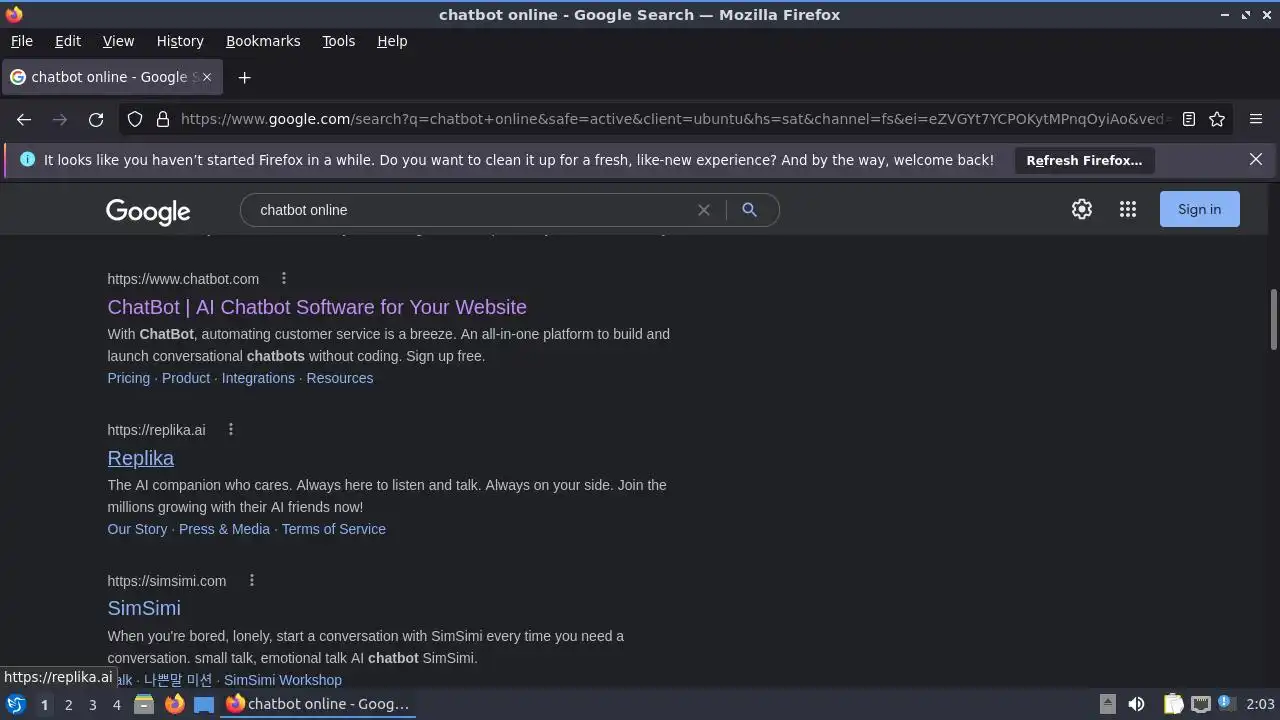This screenshot has width=1280, height=720.
Task: Bookmark this page with the star
Action: (x=1217, y=119)
